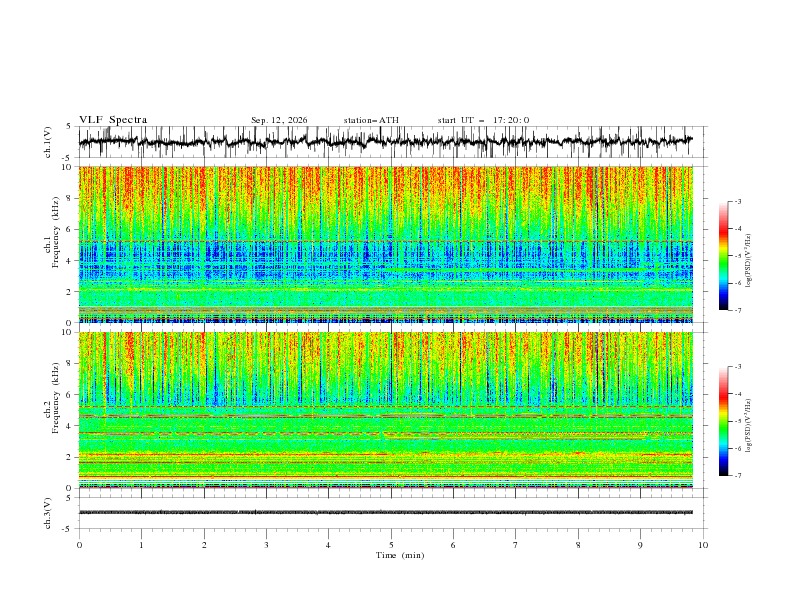Click the Time (min) axis label
Screen dimensions: 792x612
400,555
